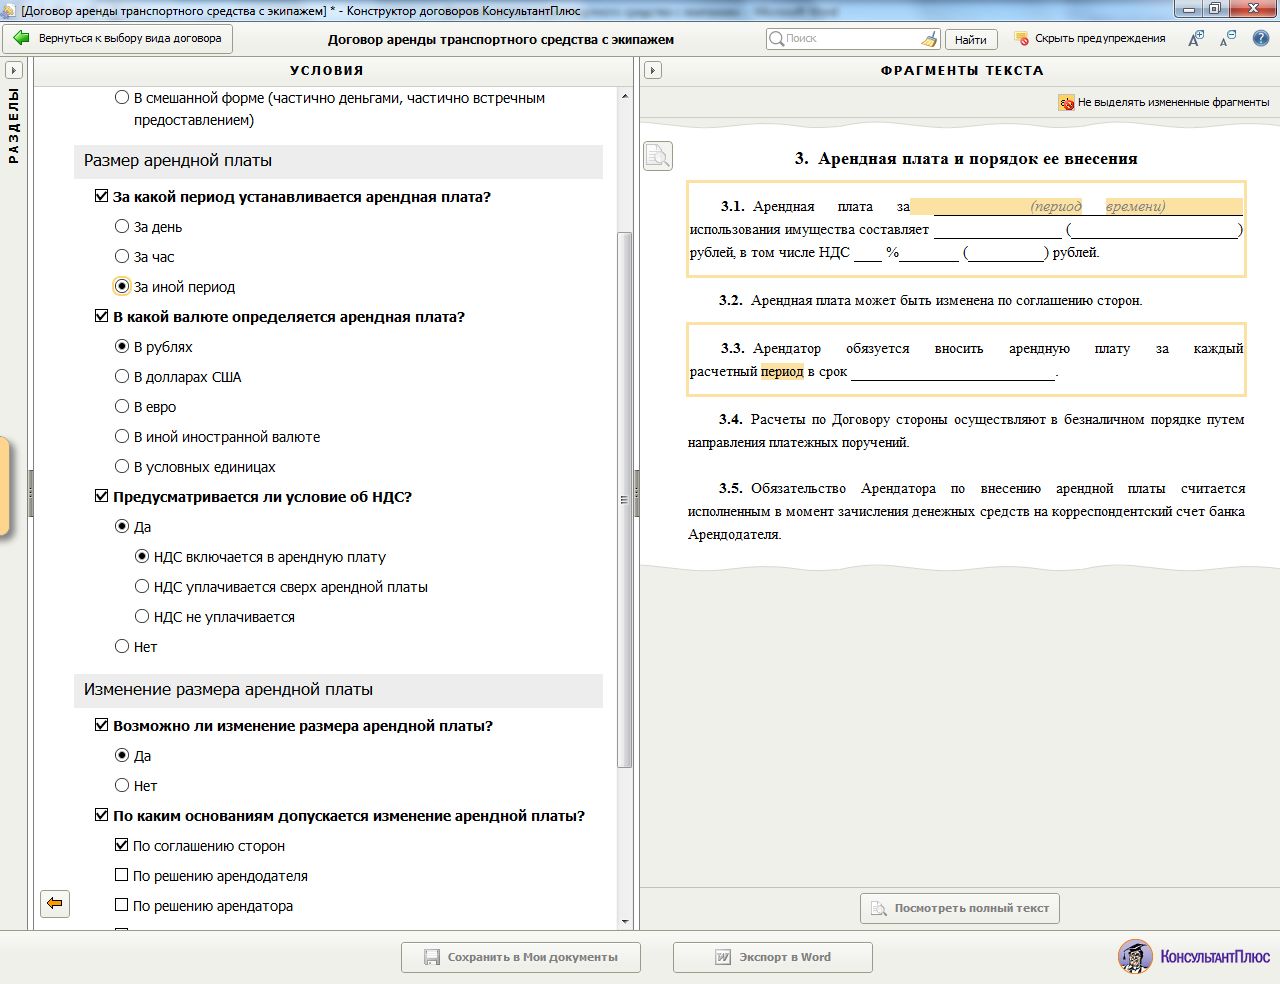The width and height of the screenshot is (1280, 984).
Task: Click the document preview magnifier icon
Action: click(x=657, y=155)
